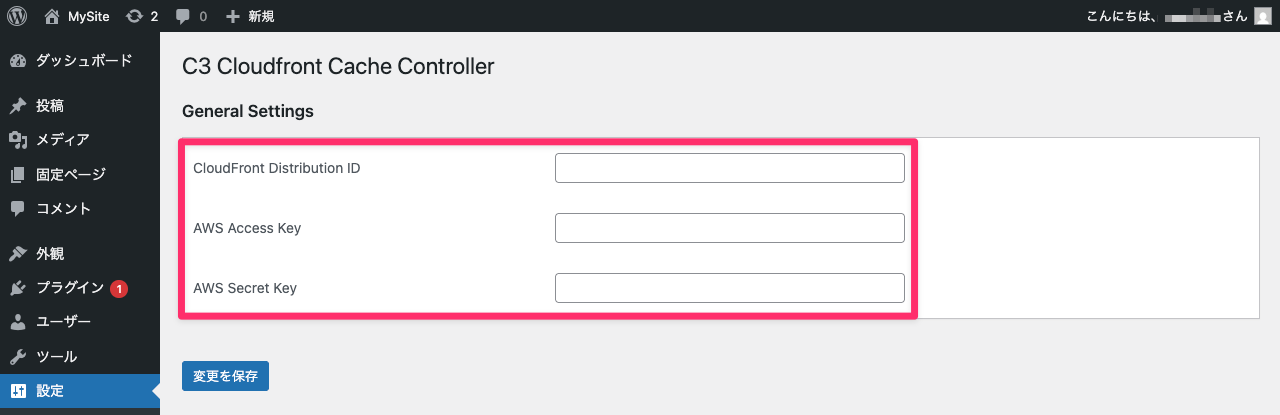Viewport: 1280px width, 415px height.
Task: Open the 設定 settings menu
Action: click(x=80, y=391)
